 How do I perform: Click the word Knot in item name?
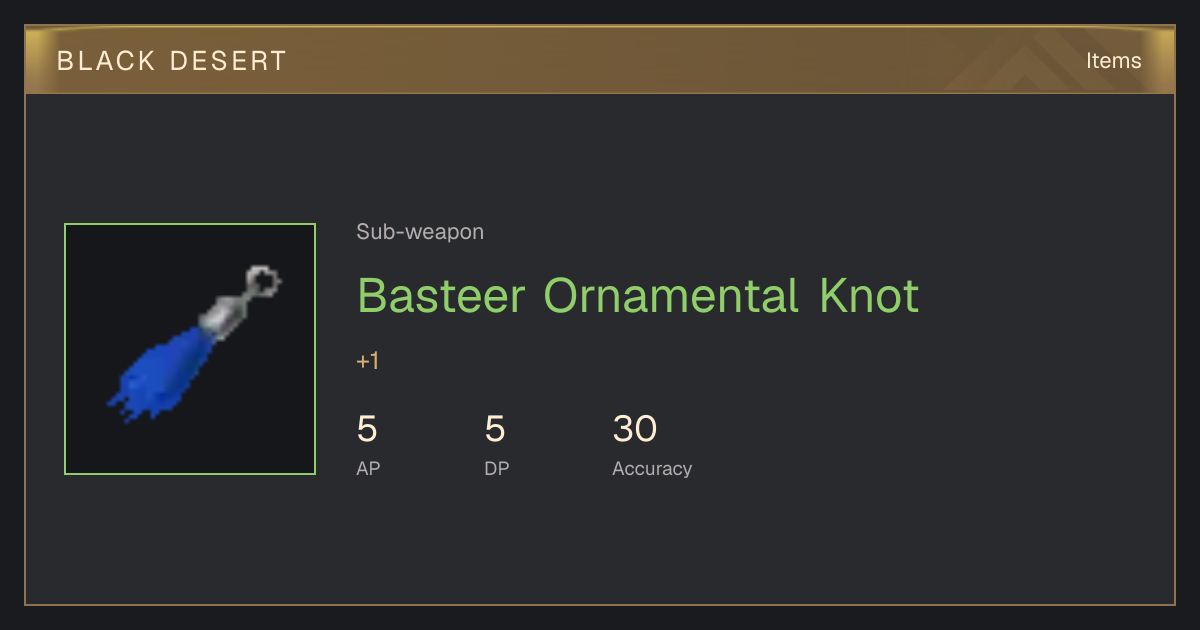[x=868, y=297]
